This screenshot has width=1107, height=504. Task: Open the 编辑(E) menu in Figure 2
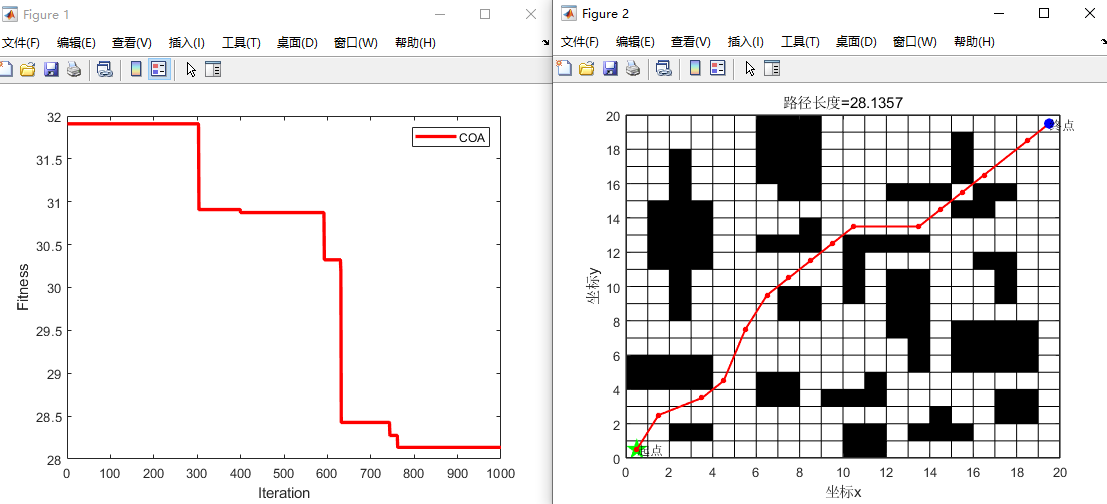click(x=635, y=42)
